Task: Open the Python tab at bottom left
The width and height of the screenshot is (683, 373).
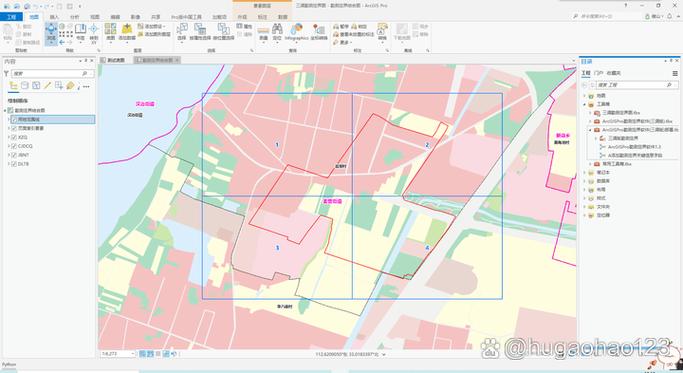Action: tap(9, 364)
